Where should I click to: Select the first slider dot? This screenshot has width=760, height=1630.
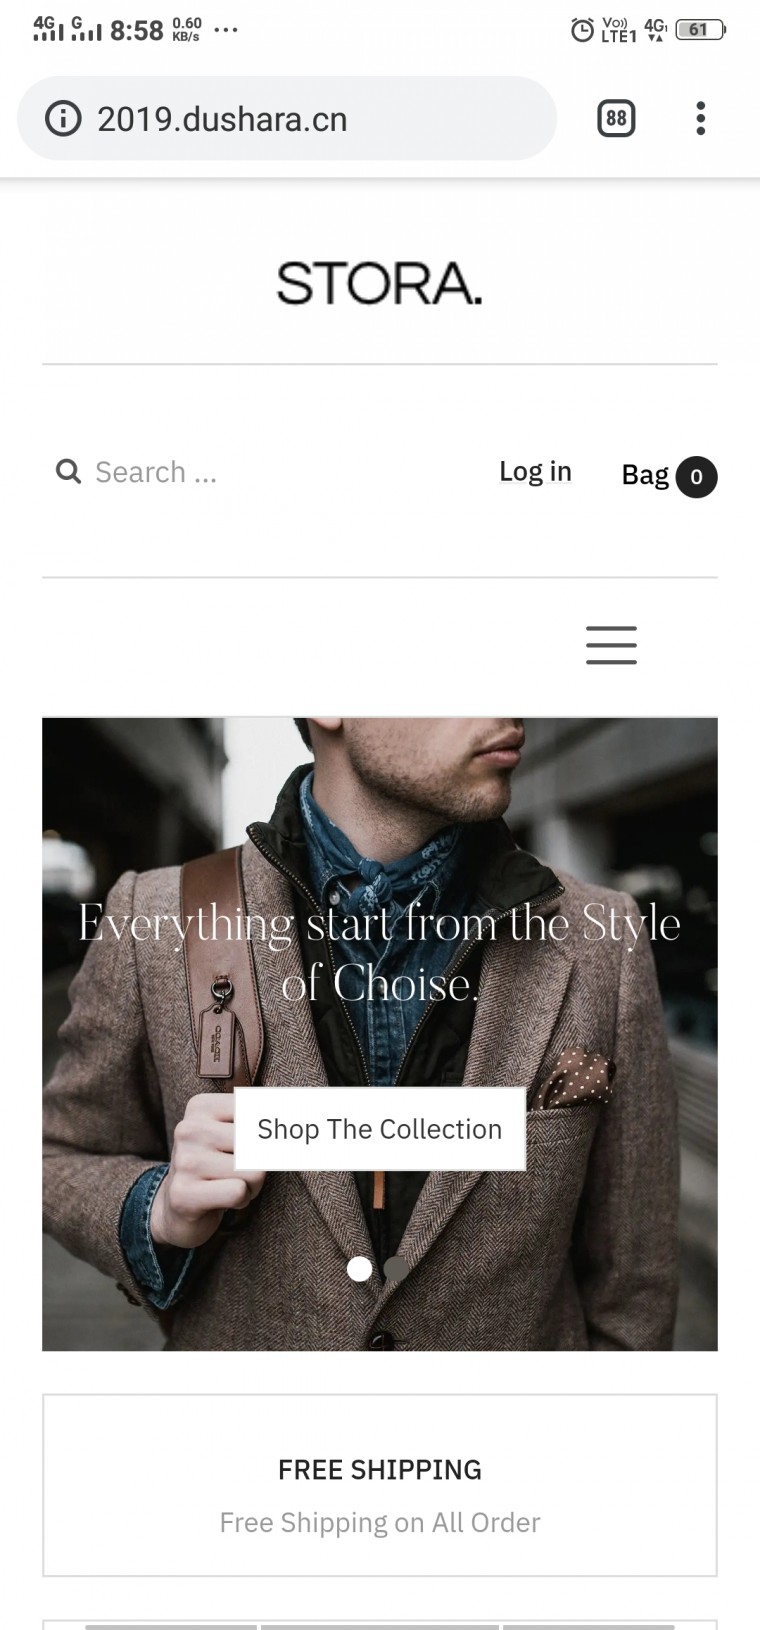coord(359,1269)
